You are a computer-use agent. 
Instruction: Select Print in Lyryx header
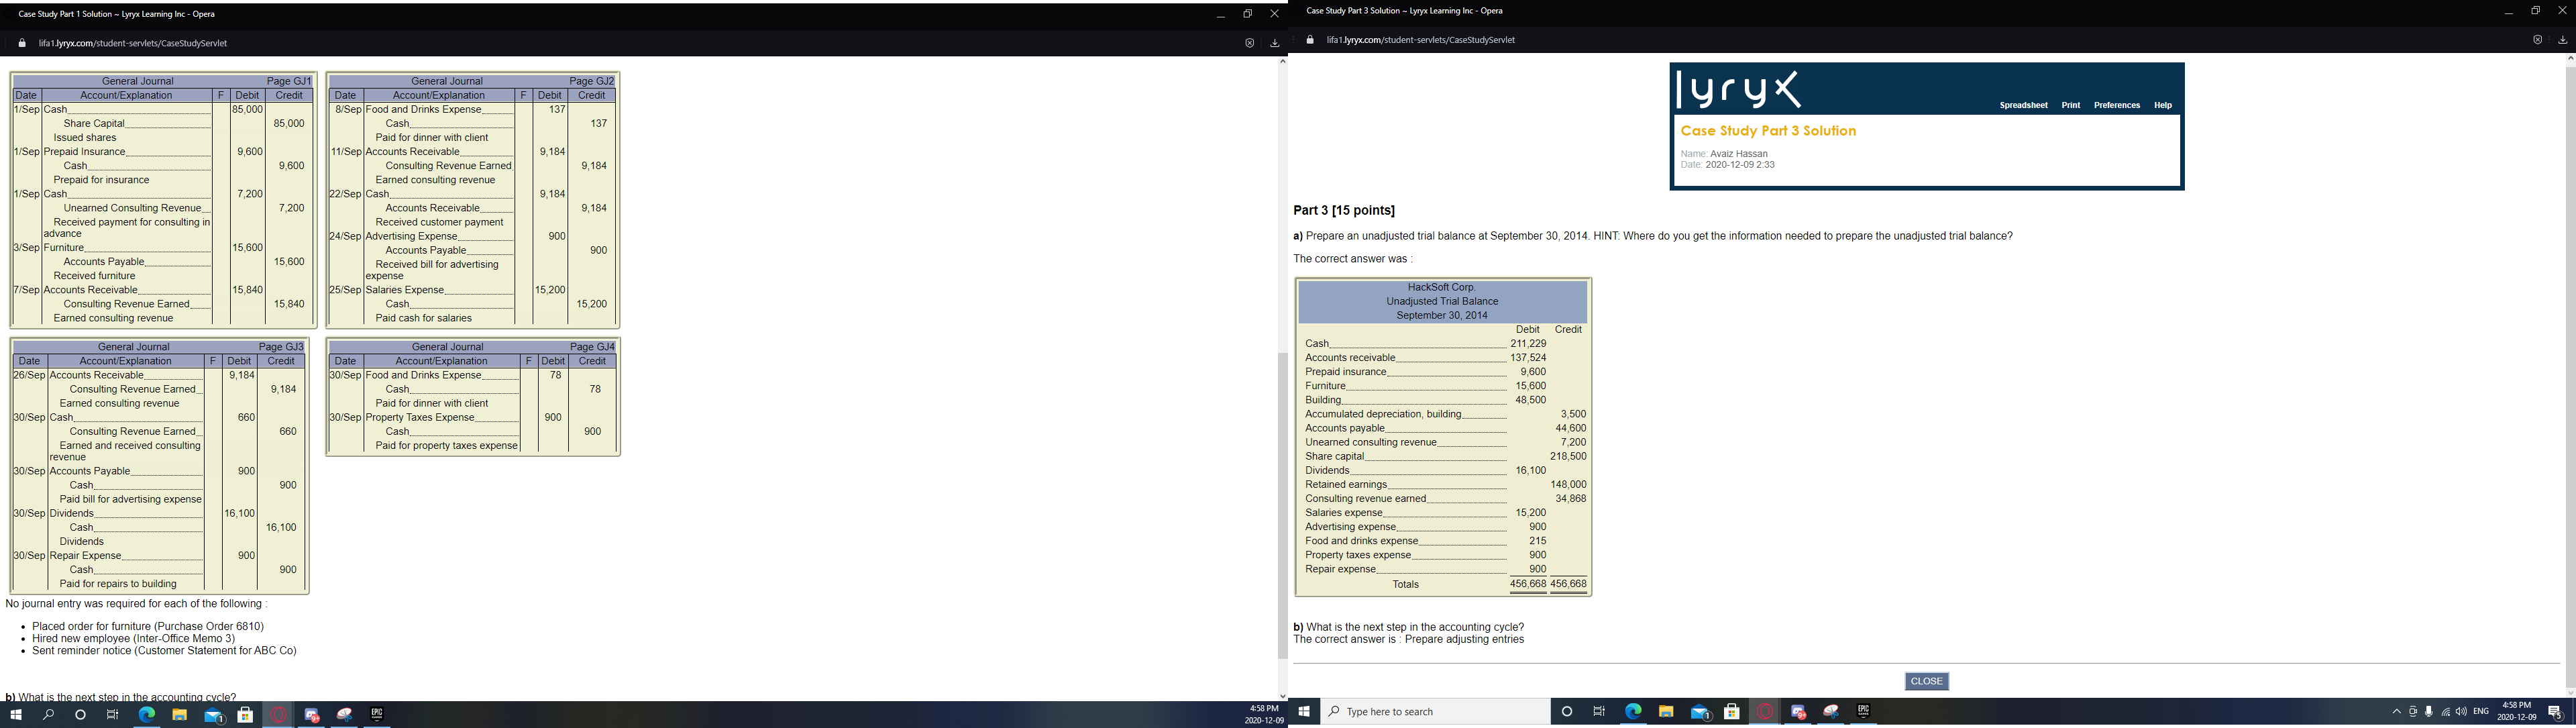(x=2070, y=105)
